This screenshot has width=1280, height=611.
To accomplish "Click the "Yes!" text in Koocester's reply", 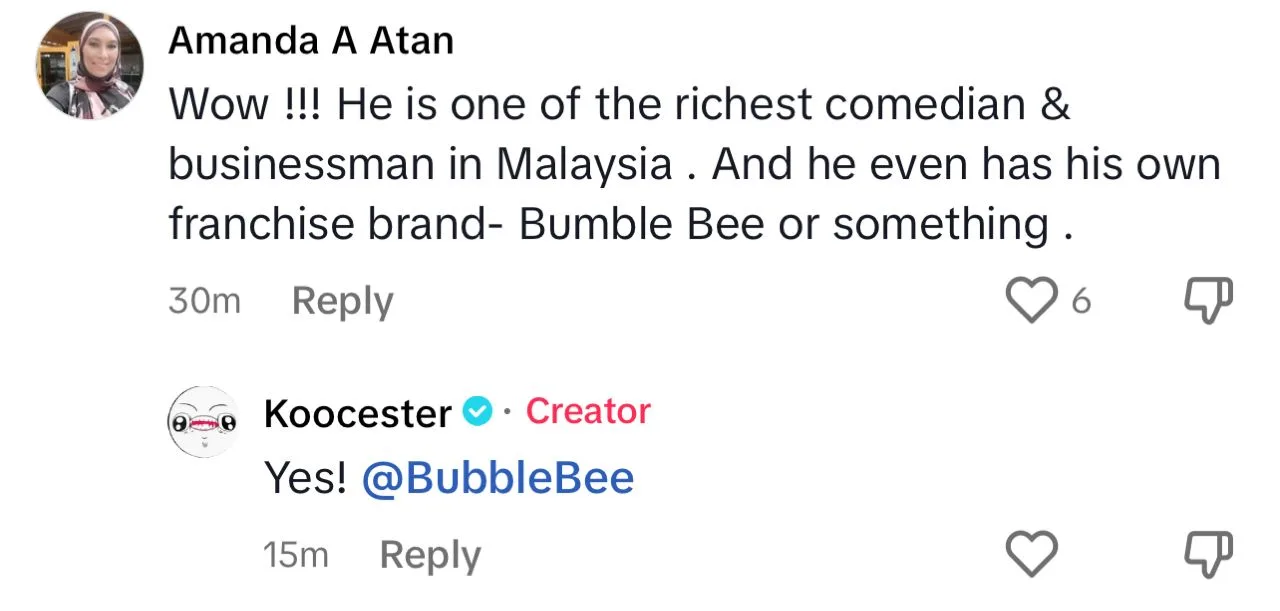I will pyautogui.click(x=305, y=479).
